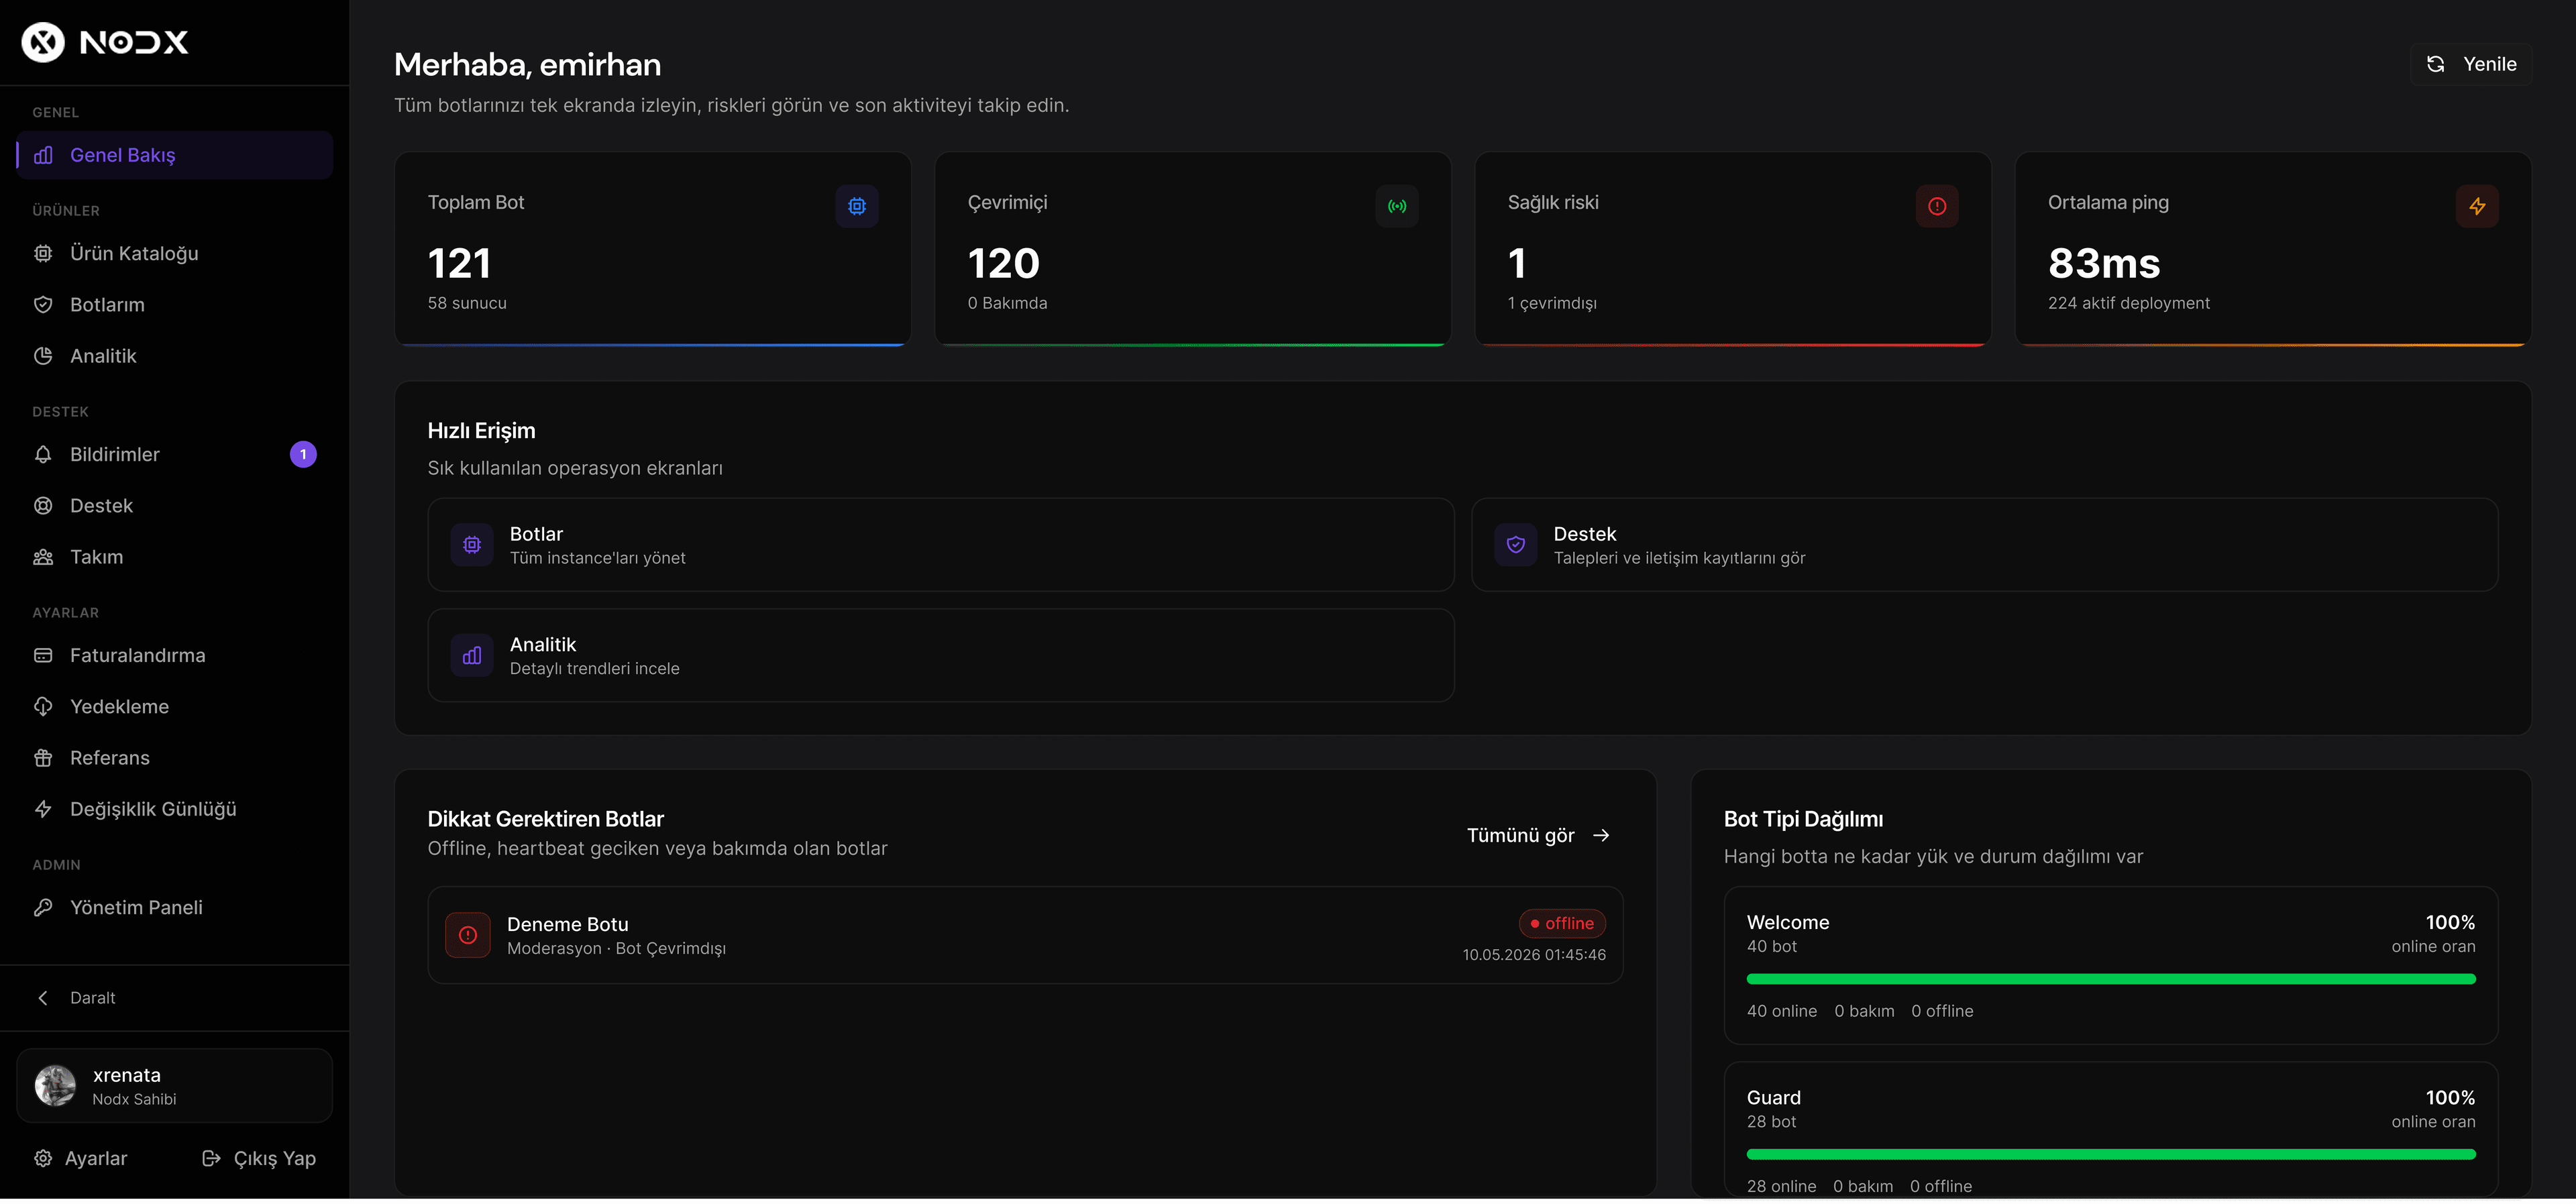Click the 224 aktif deployment text
The width and height of the screenshot is (2576, 1204).
[x=2129, y=304]
